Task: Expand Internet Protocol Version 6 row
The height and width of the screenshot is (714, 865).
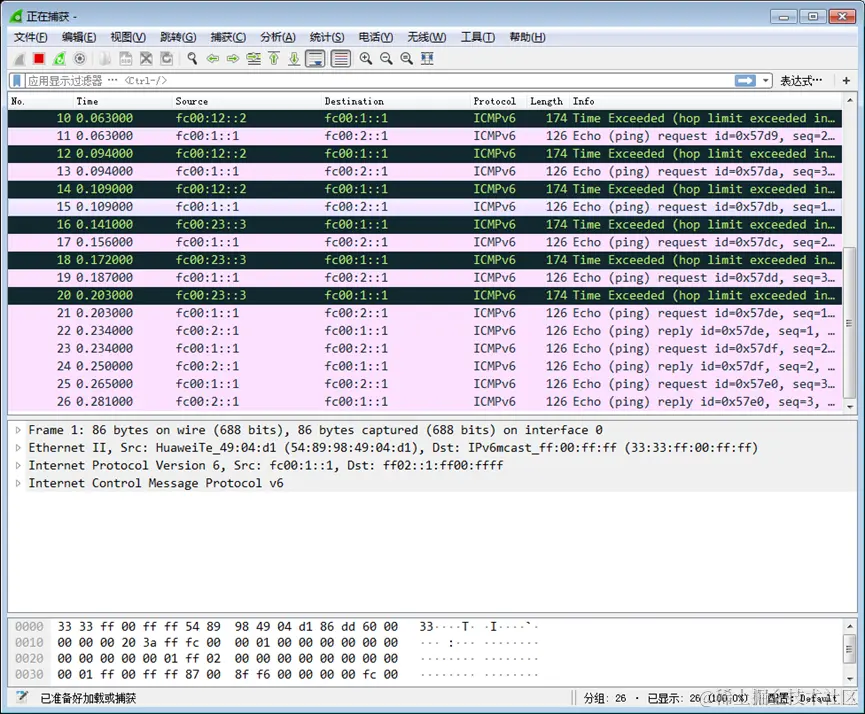Action: coord(18,465)
